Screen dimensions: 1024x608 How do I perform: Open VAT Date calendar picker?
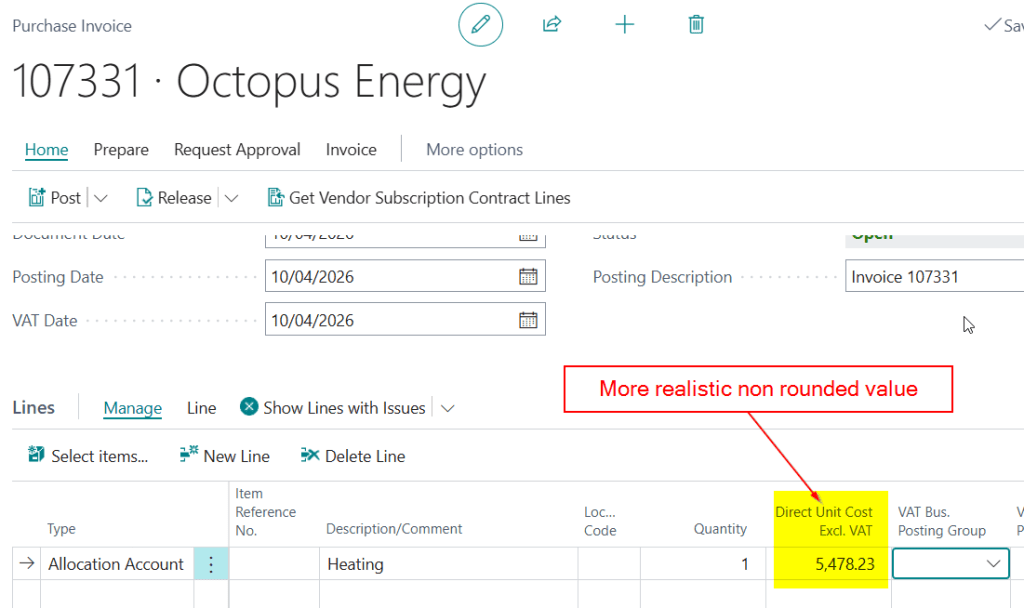(x=528, y=321)
